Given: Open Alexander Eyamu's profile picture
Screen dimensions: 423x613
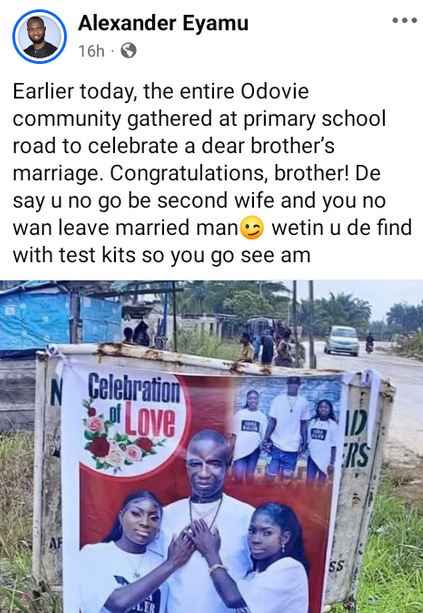Looking at the screenshot, I should point(39,36).
